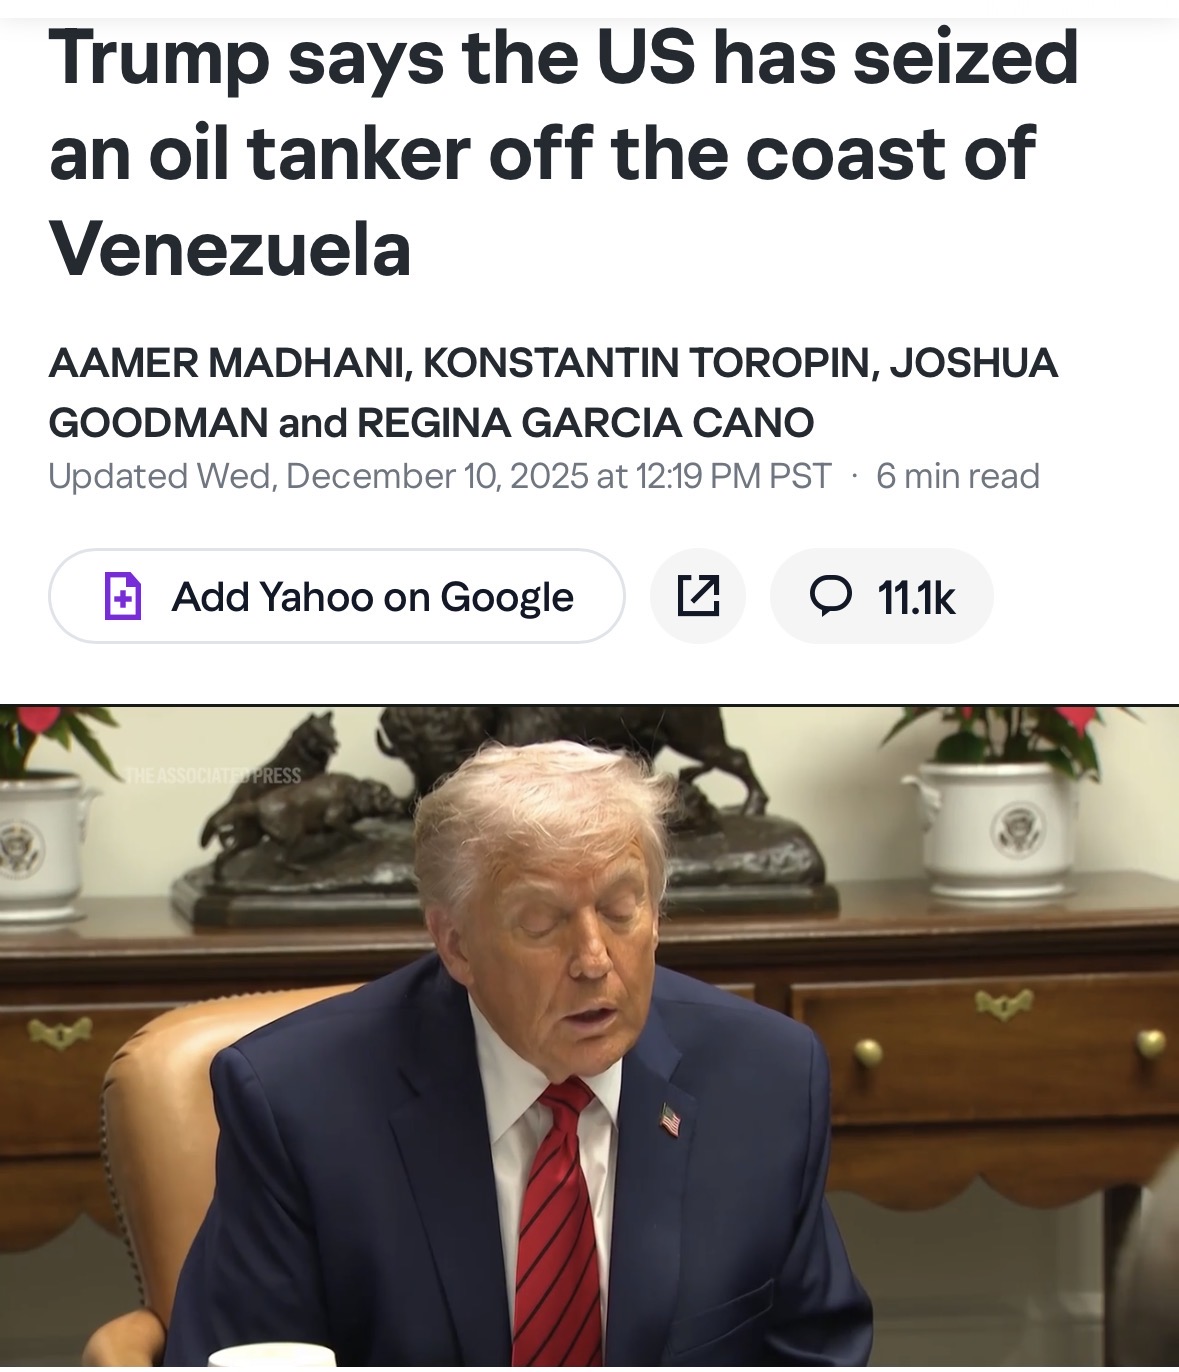Click the American flag lapel pin

(x=670, y=1119)
